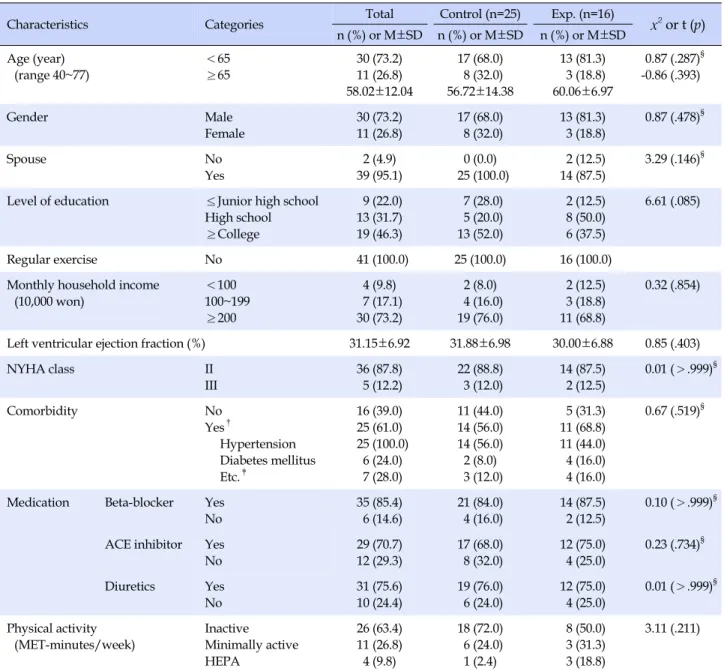Select the 'NYHA class' row label
724x671 pixels.
(40, 369)
